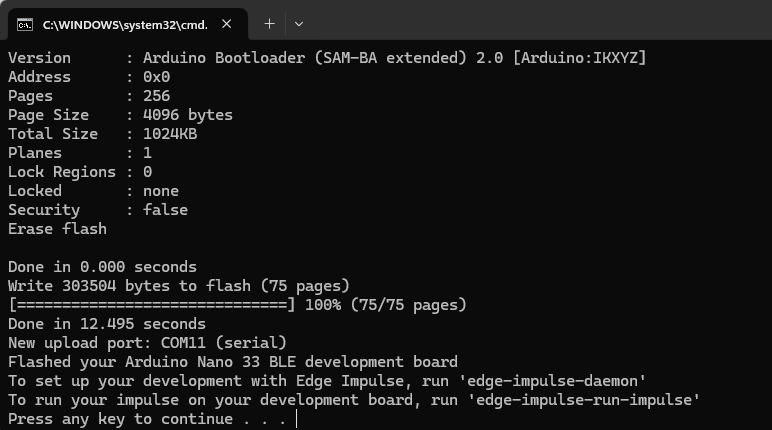
Task: Click the 'Erase flash' output line
Action: 57,229
